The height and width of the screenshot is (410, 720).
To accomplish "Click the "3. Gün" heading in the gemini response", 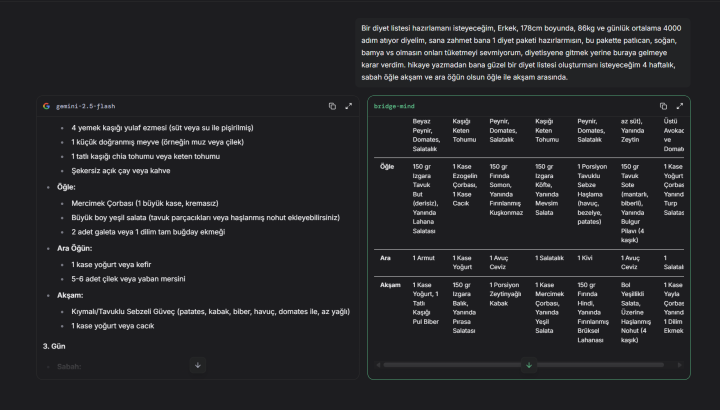I will click(58, 346).
